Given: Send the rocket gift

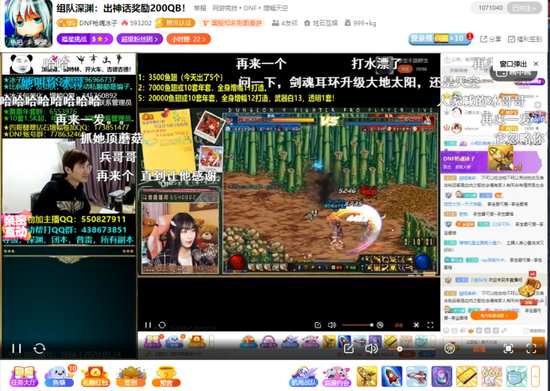Looking at the screenshot, I should pyautogui.click(x=392, y=376).
